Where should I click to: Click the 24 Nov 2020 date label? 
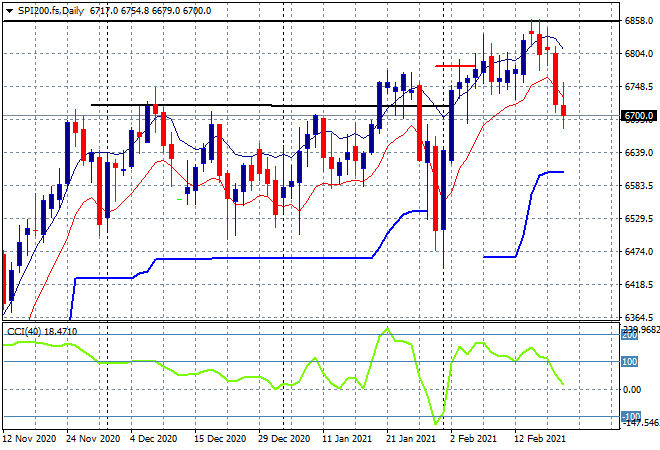pyautogui.click(x=93, y=439)
